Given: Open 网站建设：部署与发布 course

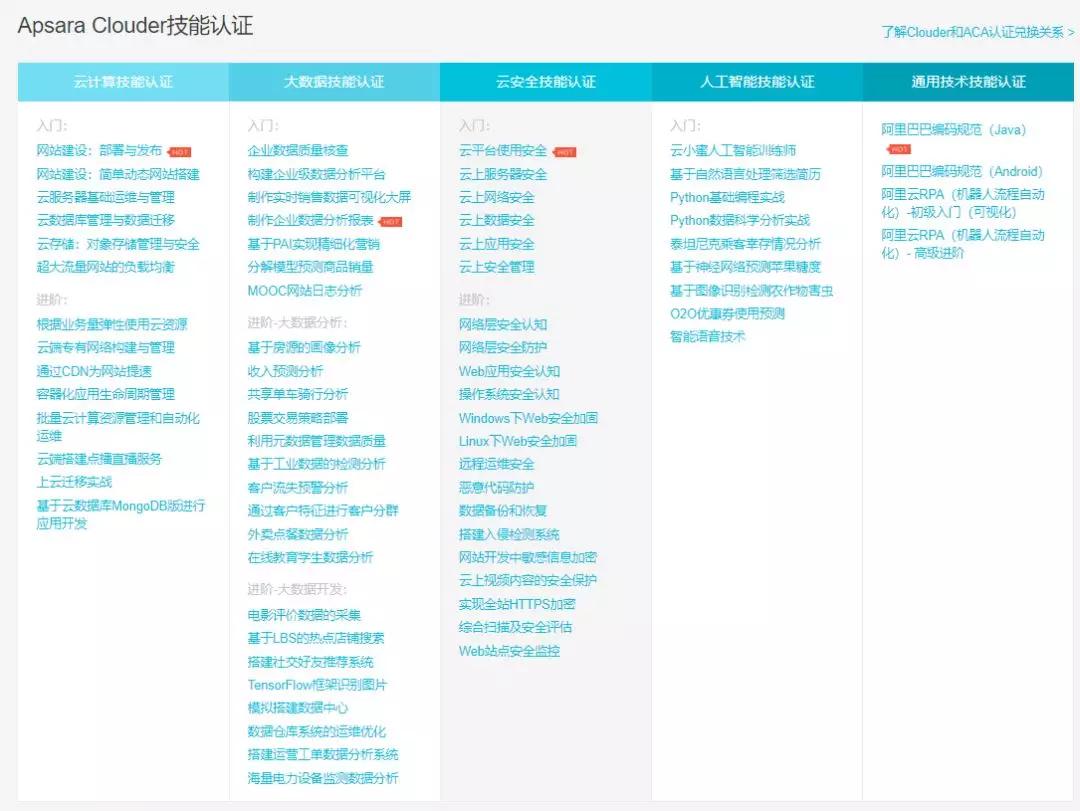Looking at the screenshot, I should [x=99, y=150].
